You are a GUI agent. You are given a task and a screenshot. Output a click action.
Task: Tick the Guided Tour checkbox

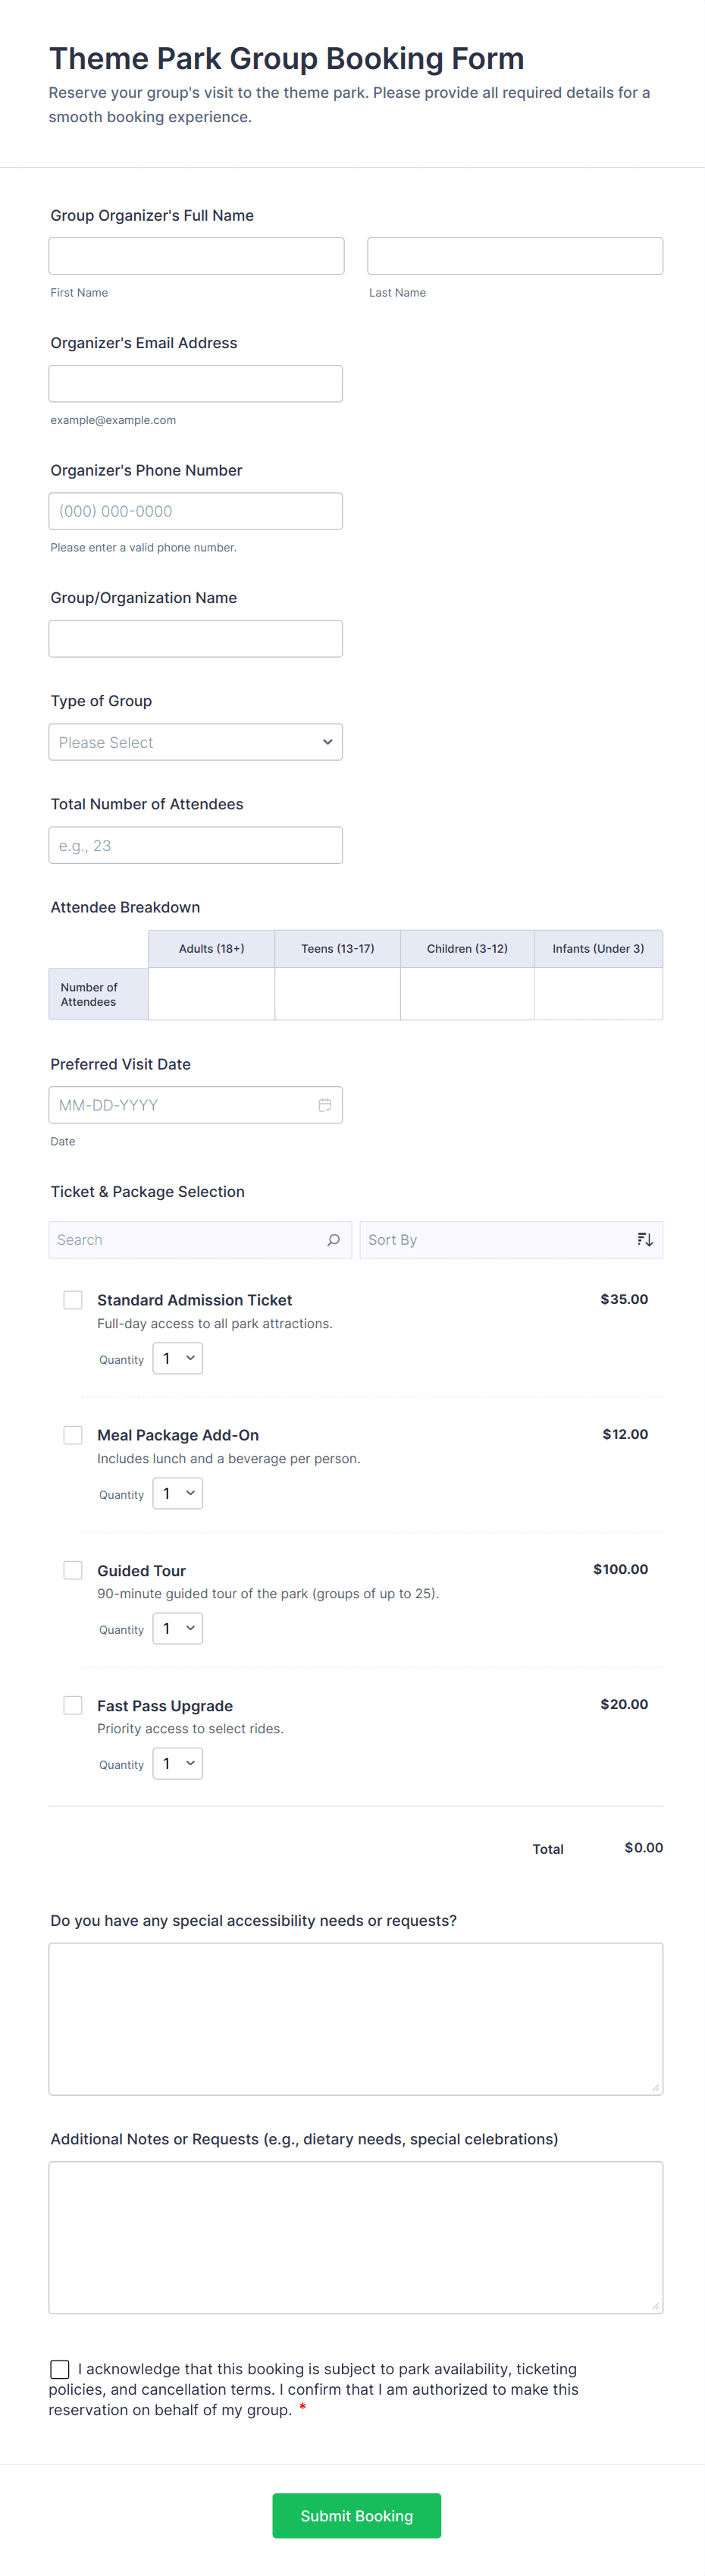73,1570
